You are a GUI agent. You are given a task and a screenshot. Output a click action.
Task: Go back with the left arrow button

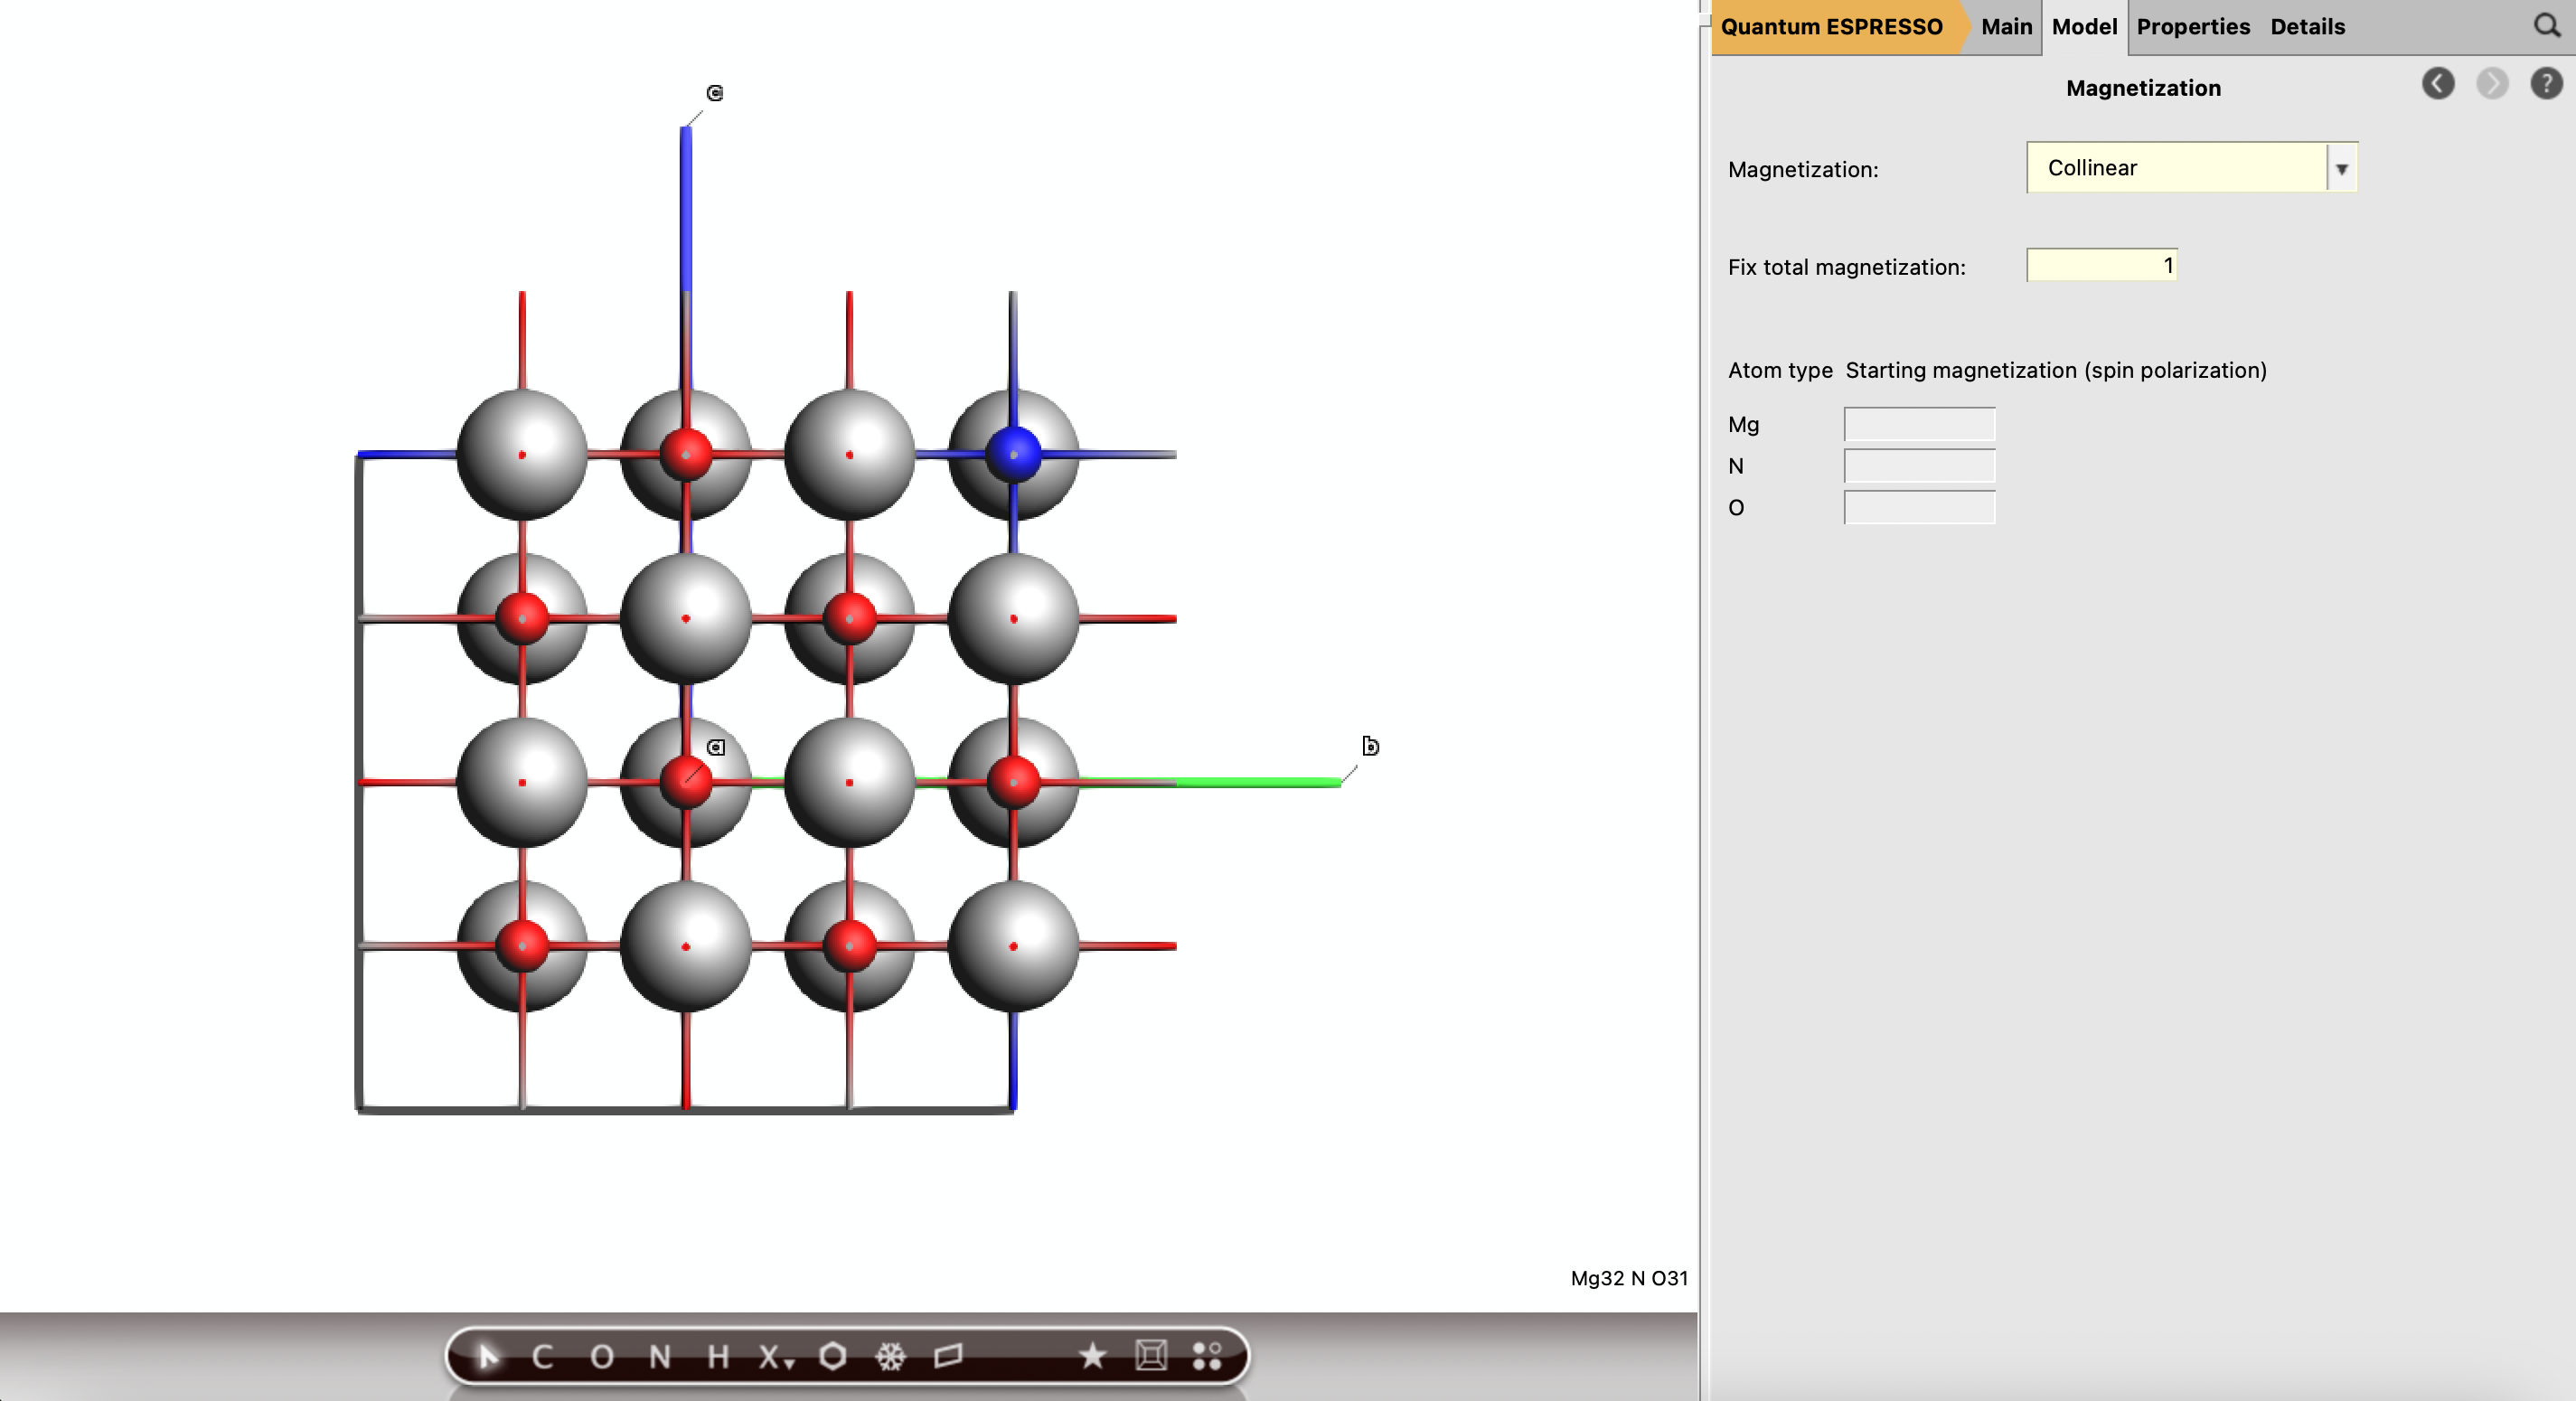(2437, 84)
